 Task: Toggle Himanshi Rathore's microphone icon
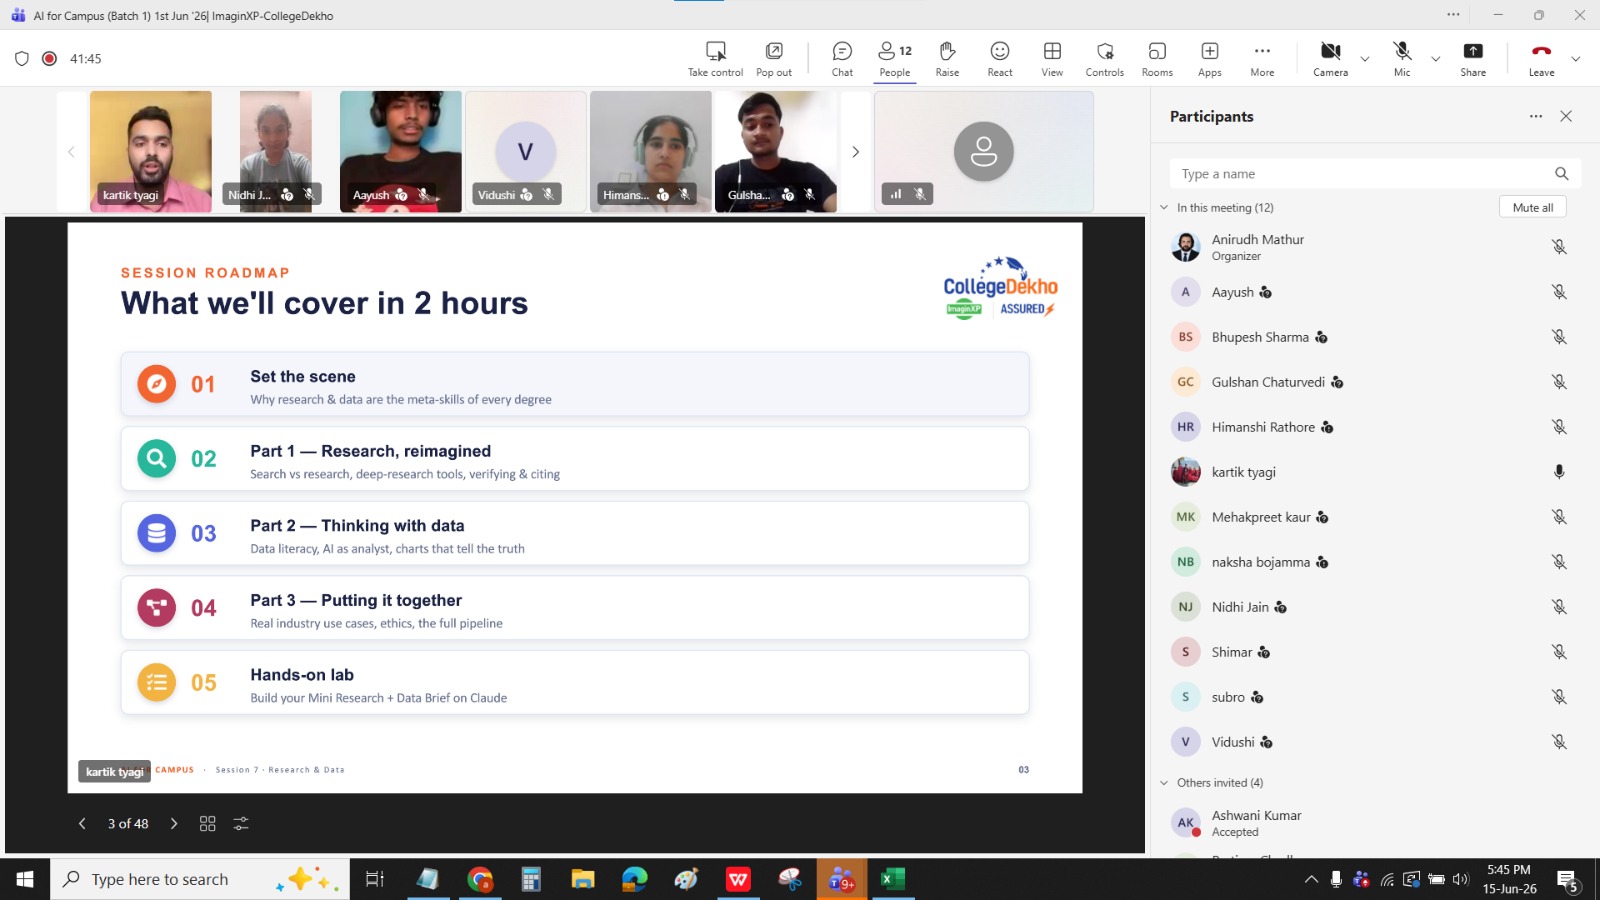pos(1558,427)
